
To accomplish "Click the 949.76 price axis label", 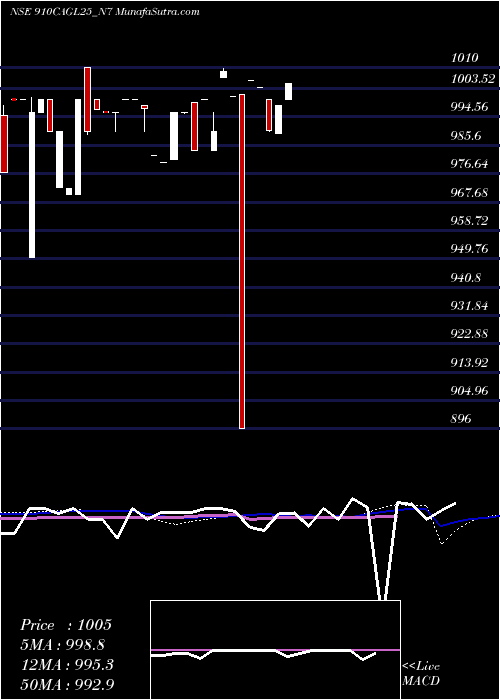I will (469, 249).
